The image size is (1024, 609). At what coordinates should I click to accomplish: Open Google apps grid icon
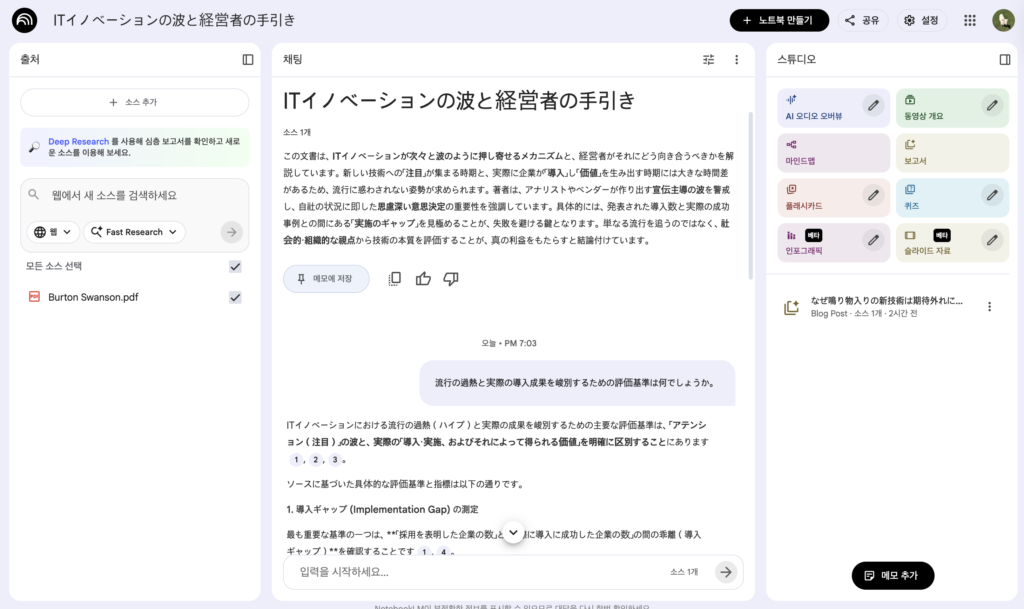click(969, 20)
